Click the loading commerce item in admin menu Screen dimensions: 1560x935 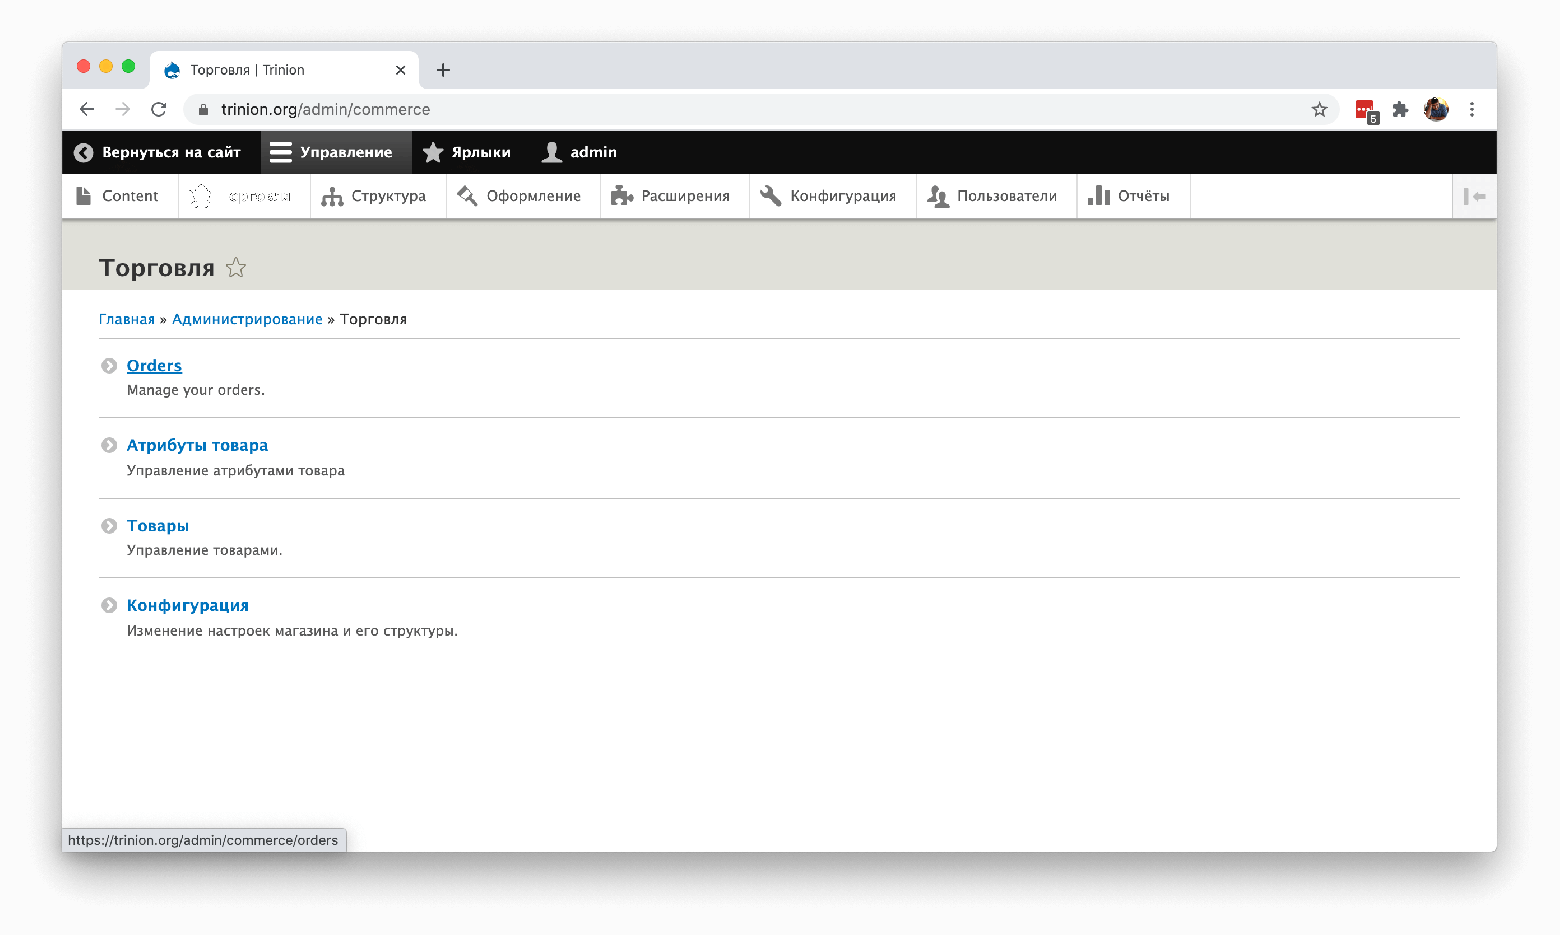244,196
